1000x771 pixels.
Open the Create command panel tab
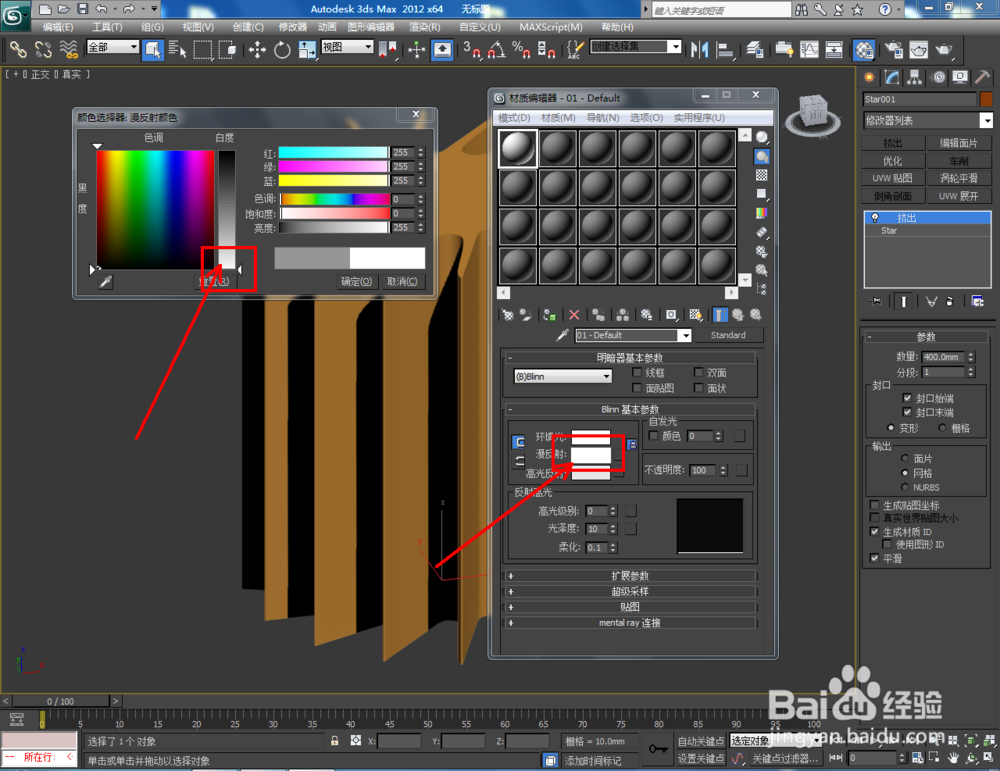(869, 78)
